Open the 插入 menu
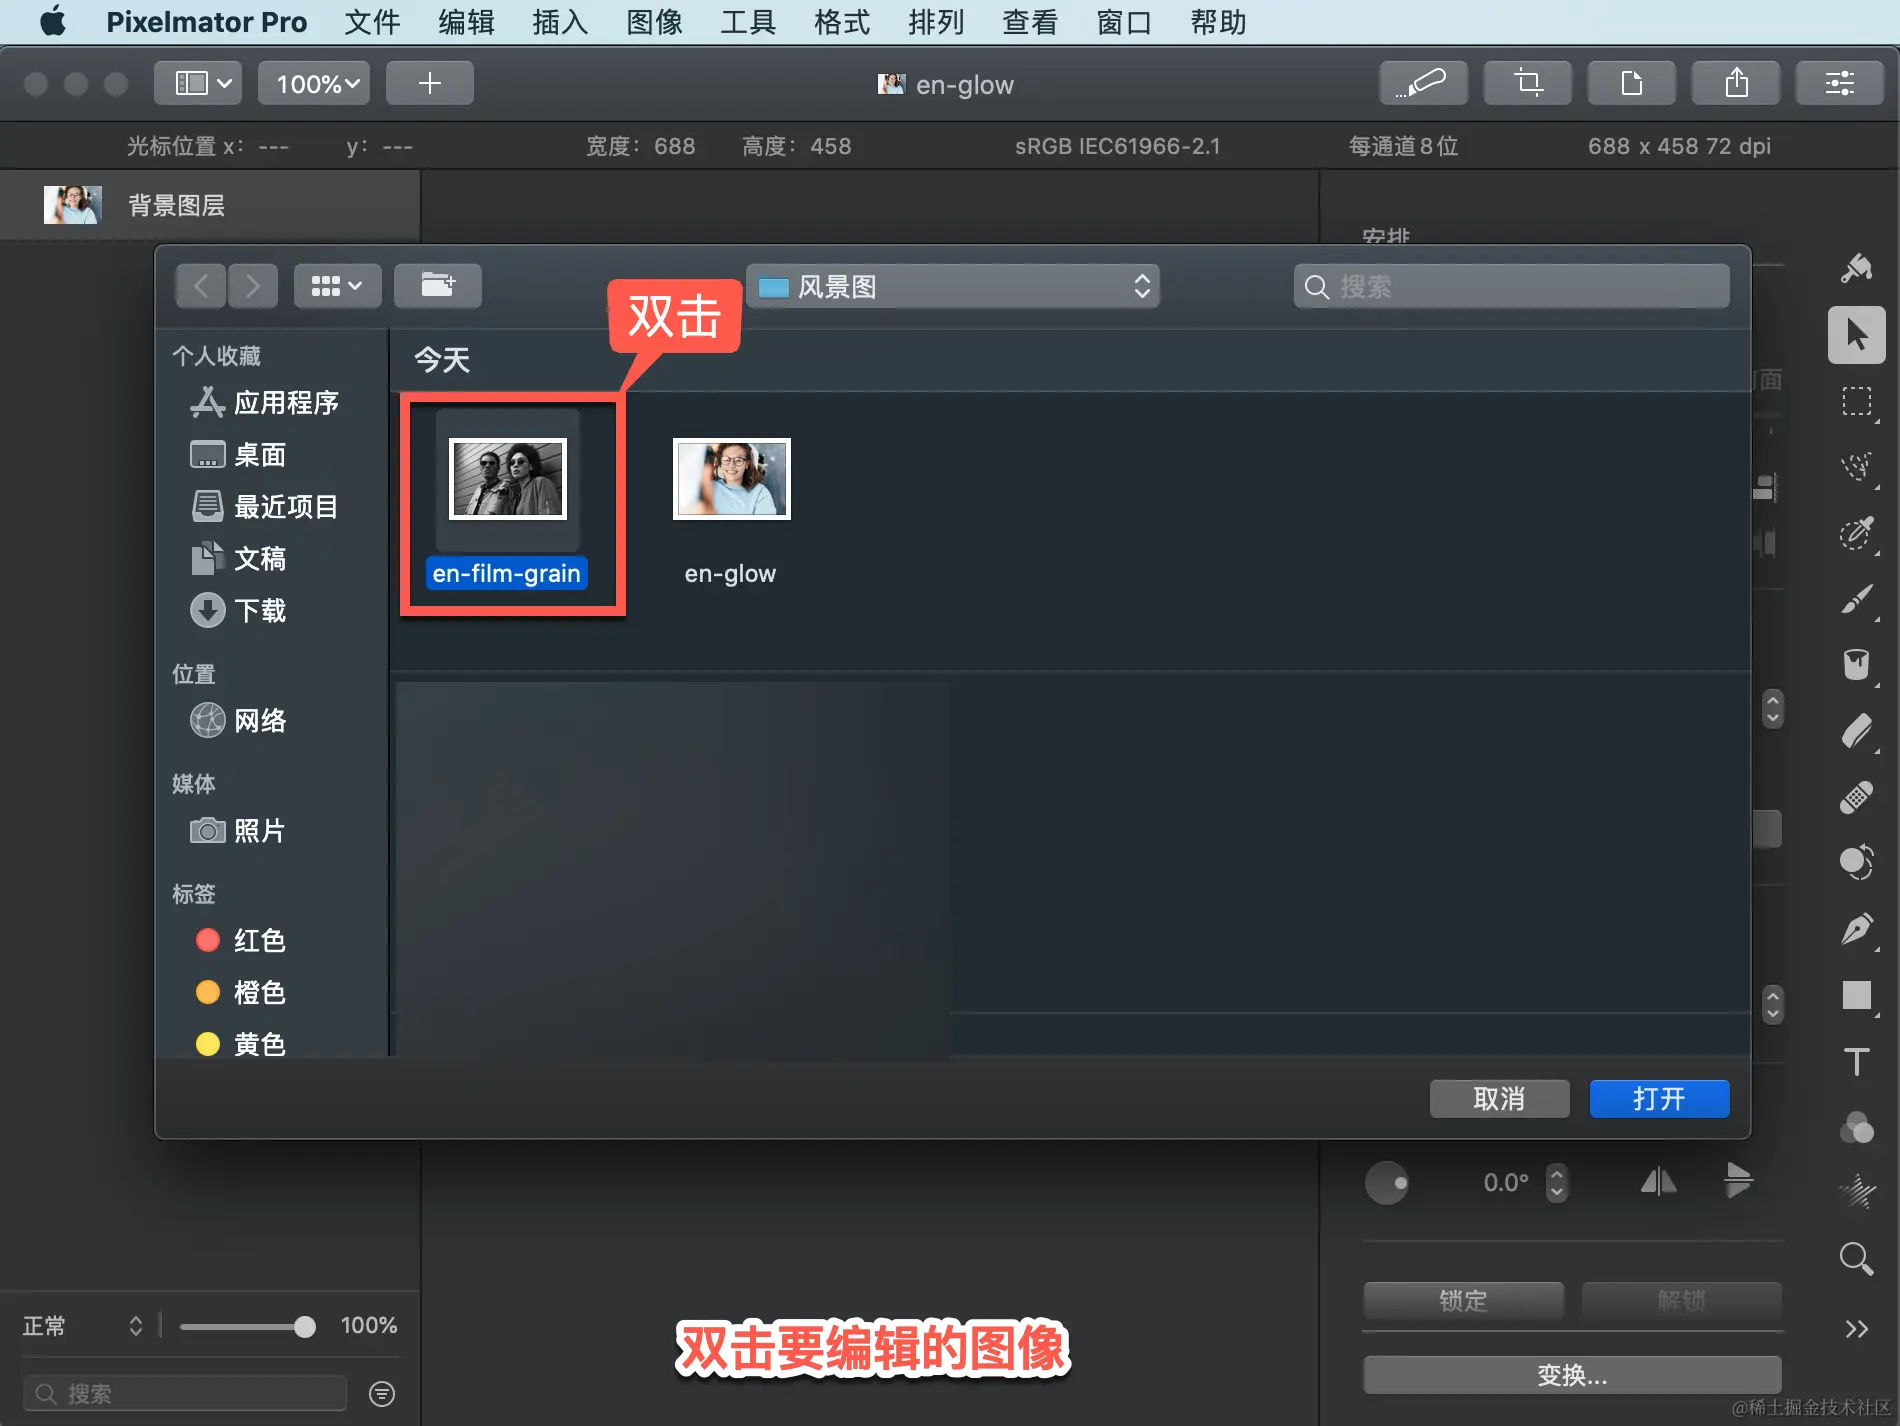 (560, 22)
